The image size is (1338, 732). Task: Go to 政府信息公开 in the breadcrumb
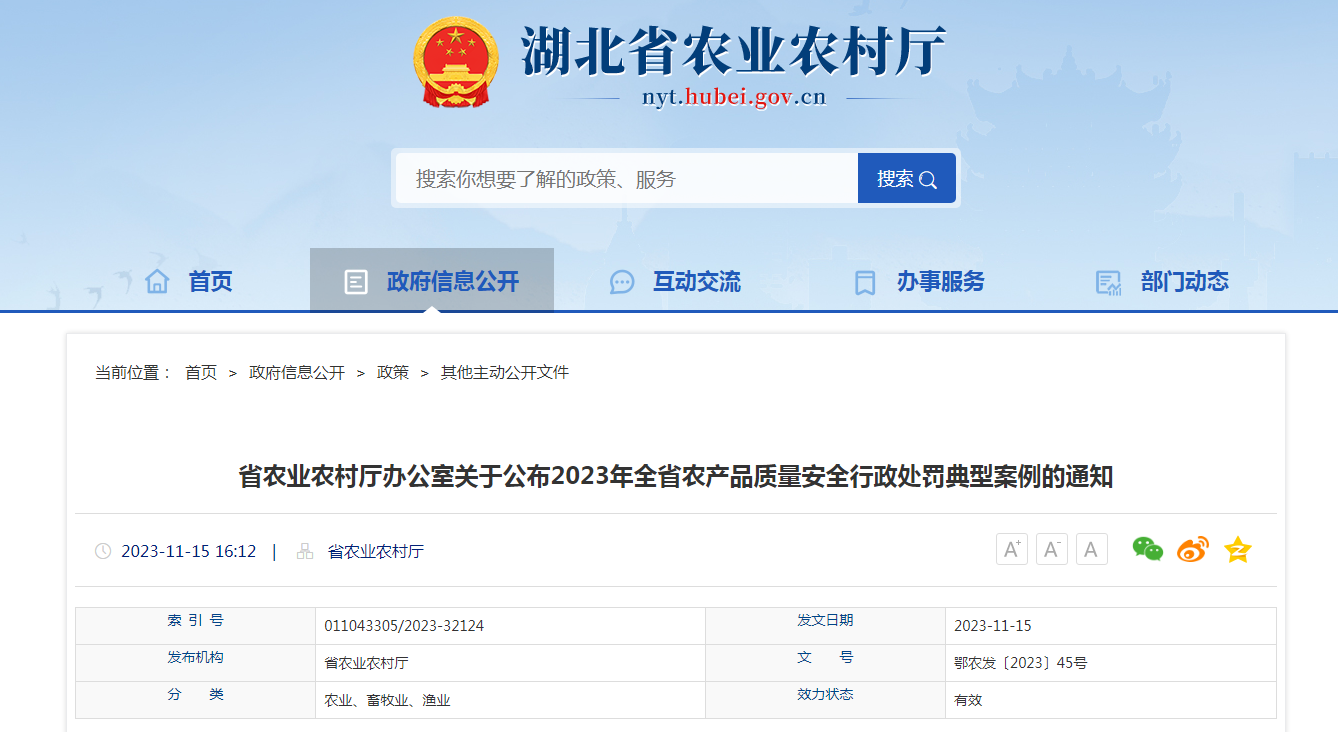(297, 372)
